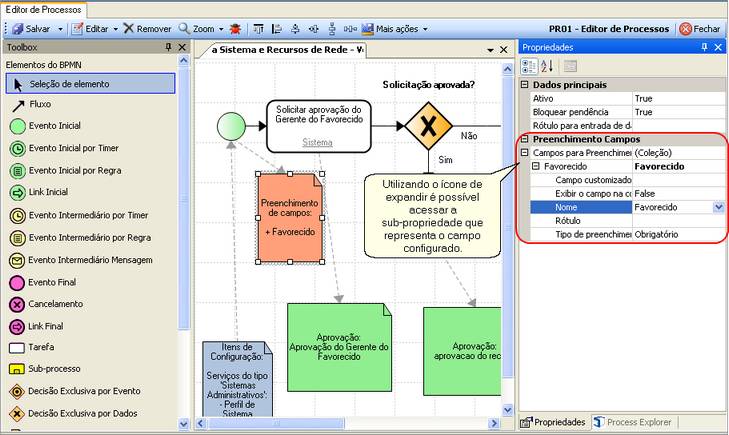Select the orange X decision gateway

[x=428, y=125]
